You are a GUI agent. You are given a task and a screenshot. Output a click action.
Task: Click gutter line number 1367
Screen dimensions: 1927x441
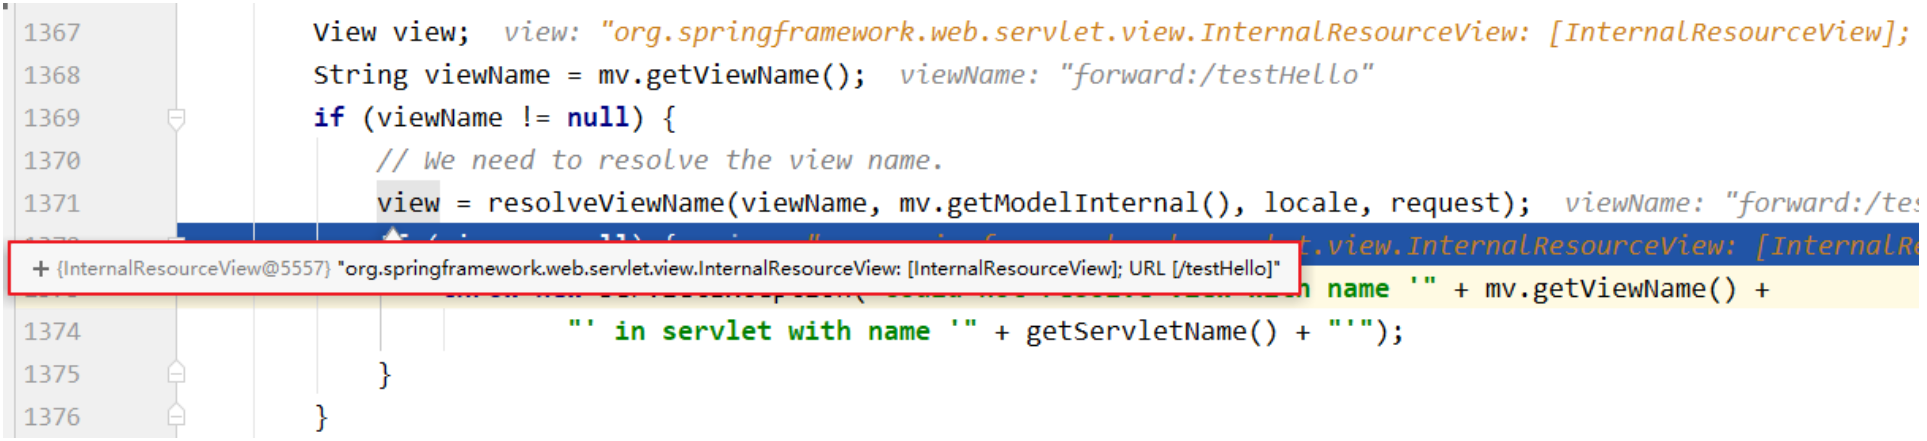(52, 33)
